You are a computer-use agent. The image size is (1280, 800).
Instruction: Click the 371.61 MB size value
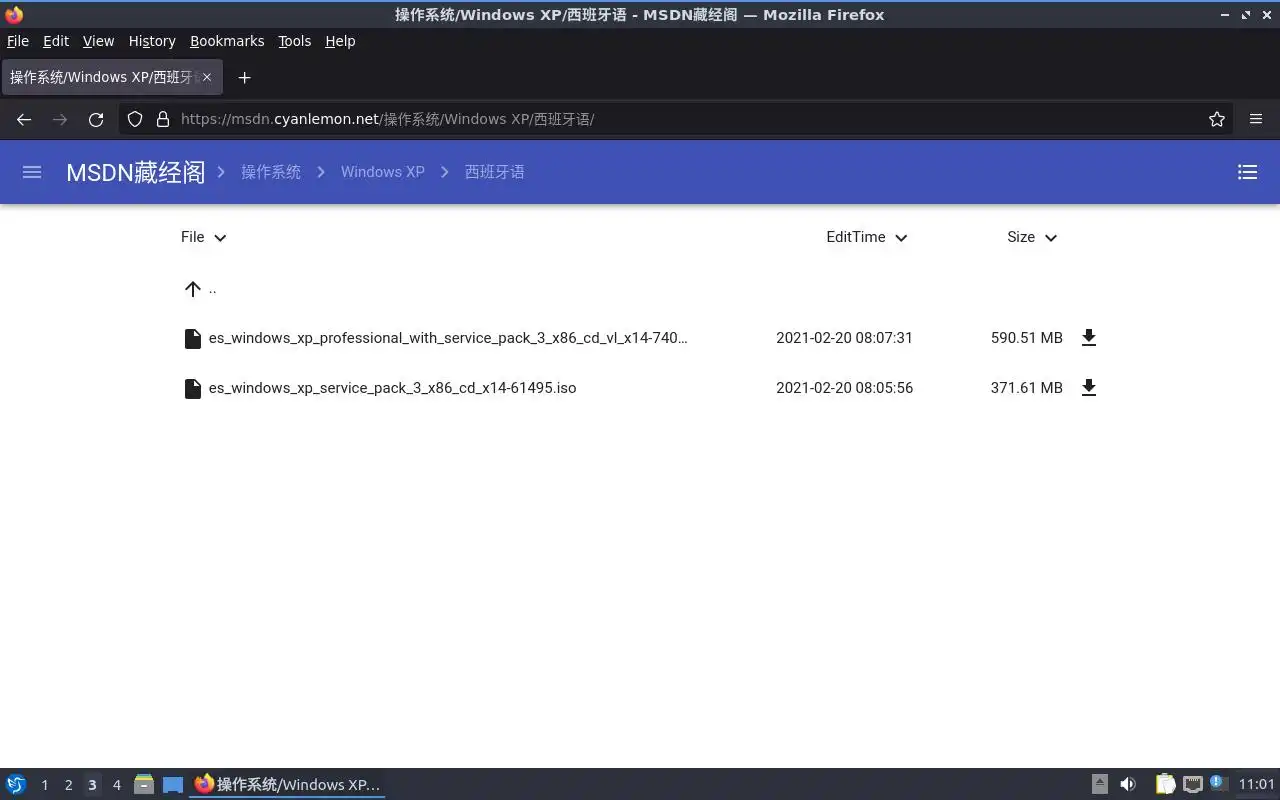(1027, 388)
